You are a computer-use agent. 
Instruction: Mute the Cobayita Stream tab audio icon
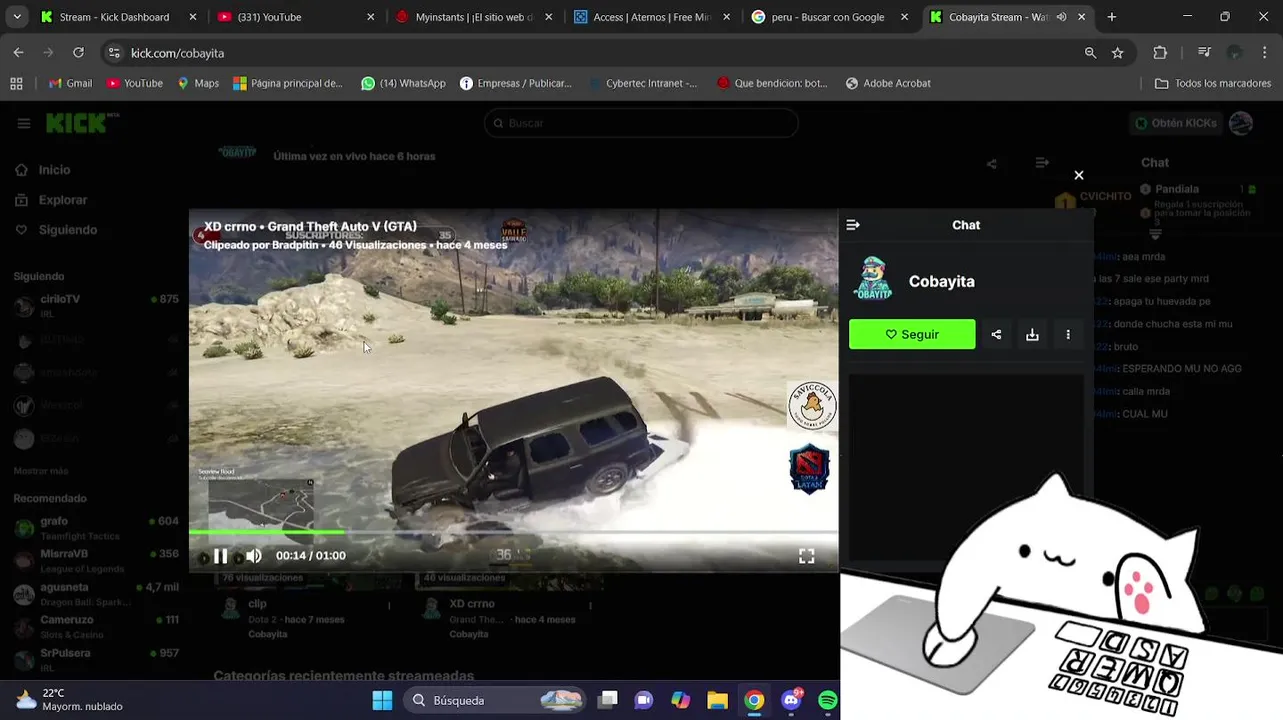click(1061, 17)
